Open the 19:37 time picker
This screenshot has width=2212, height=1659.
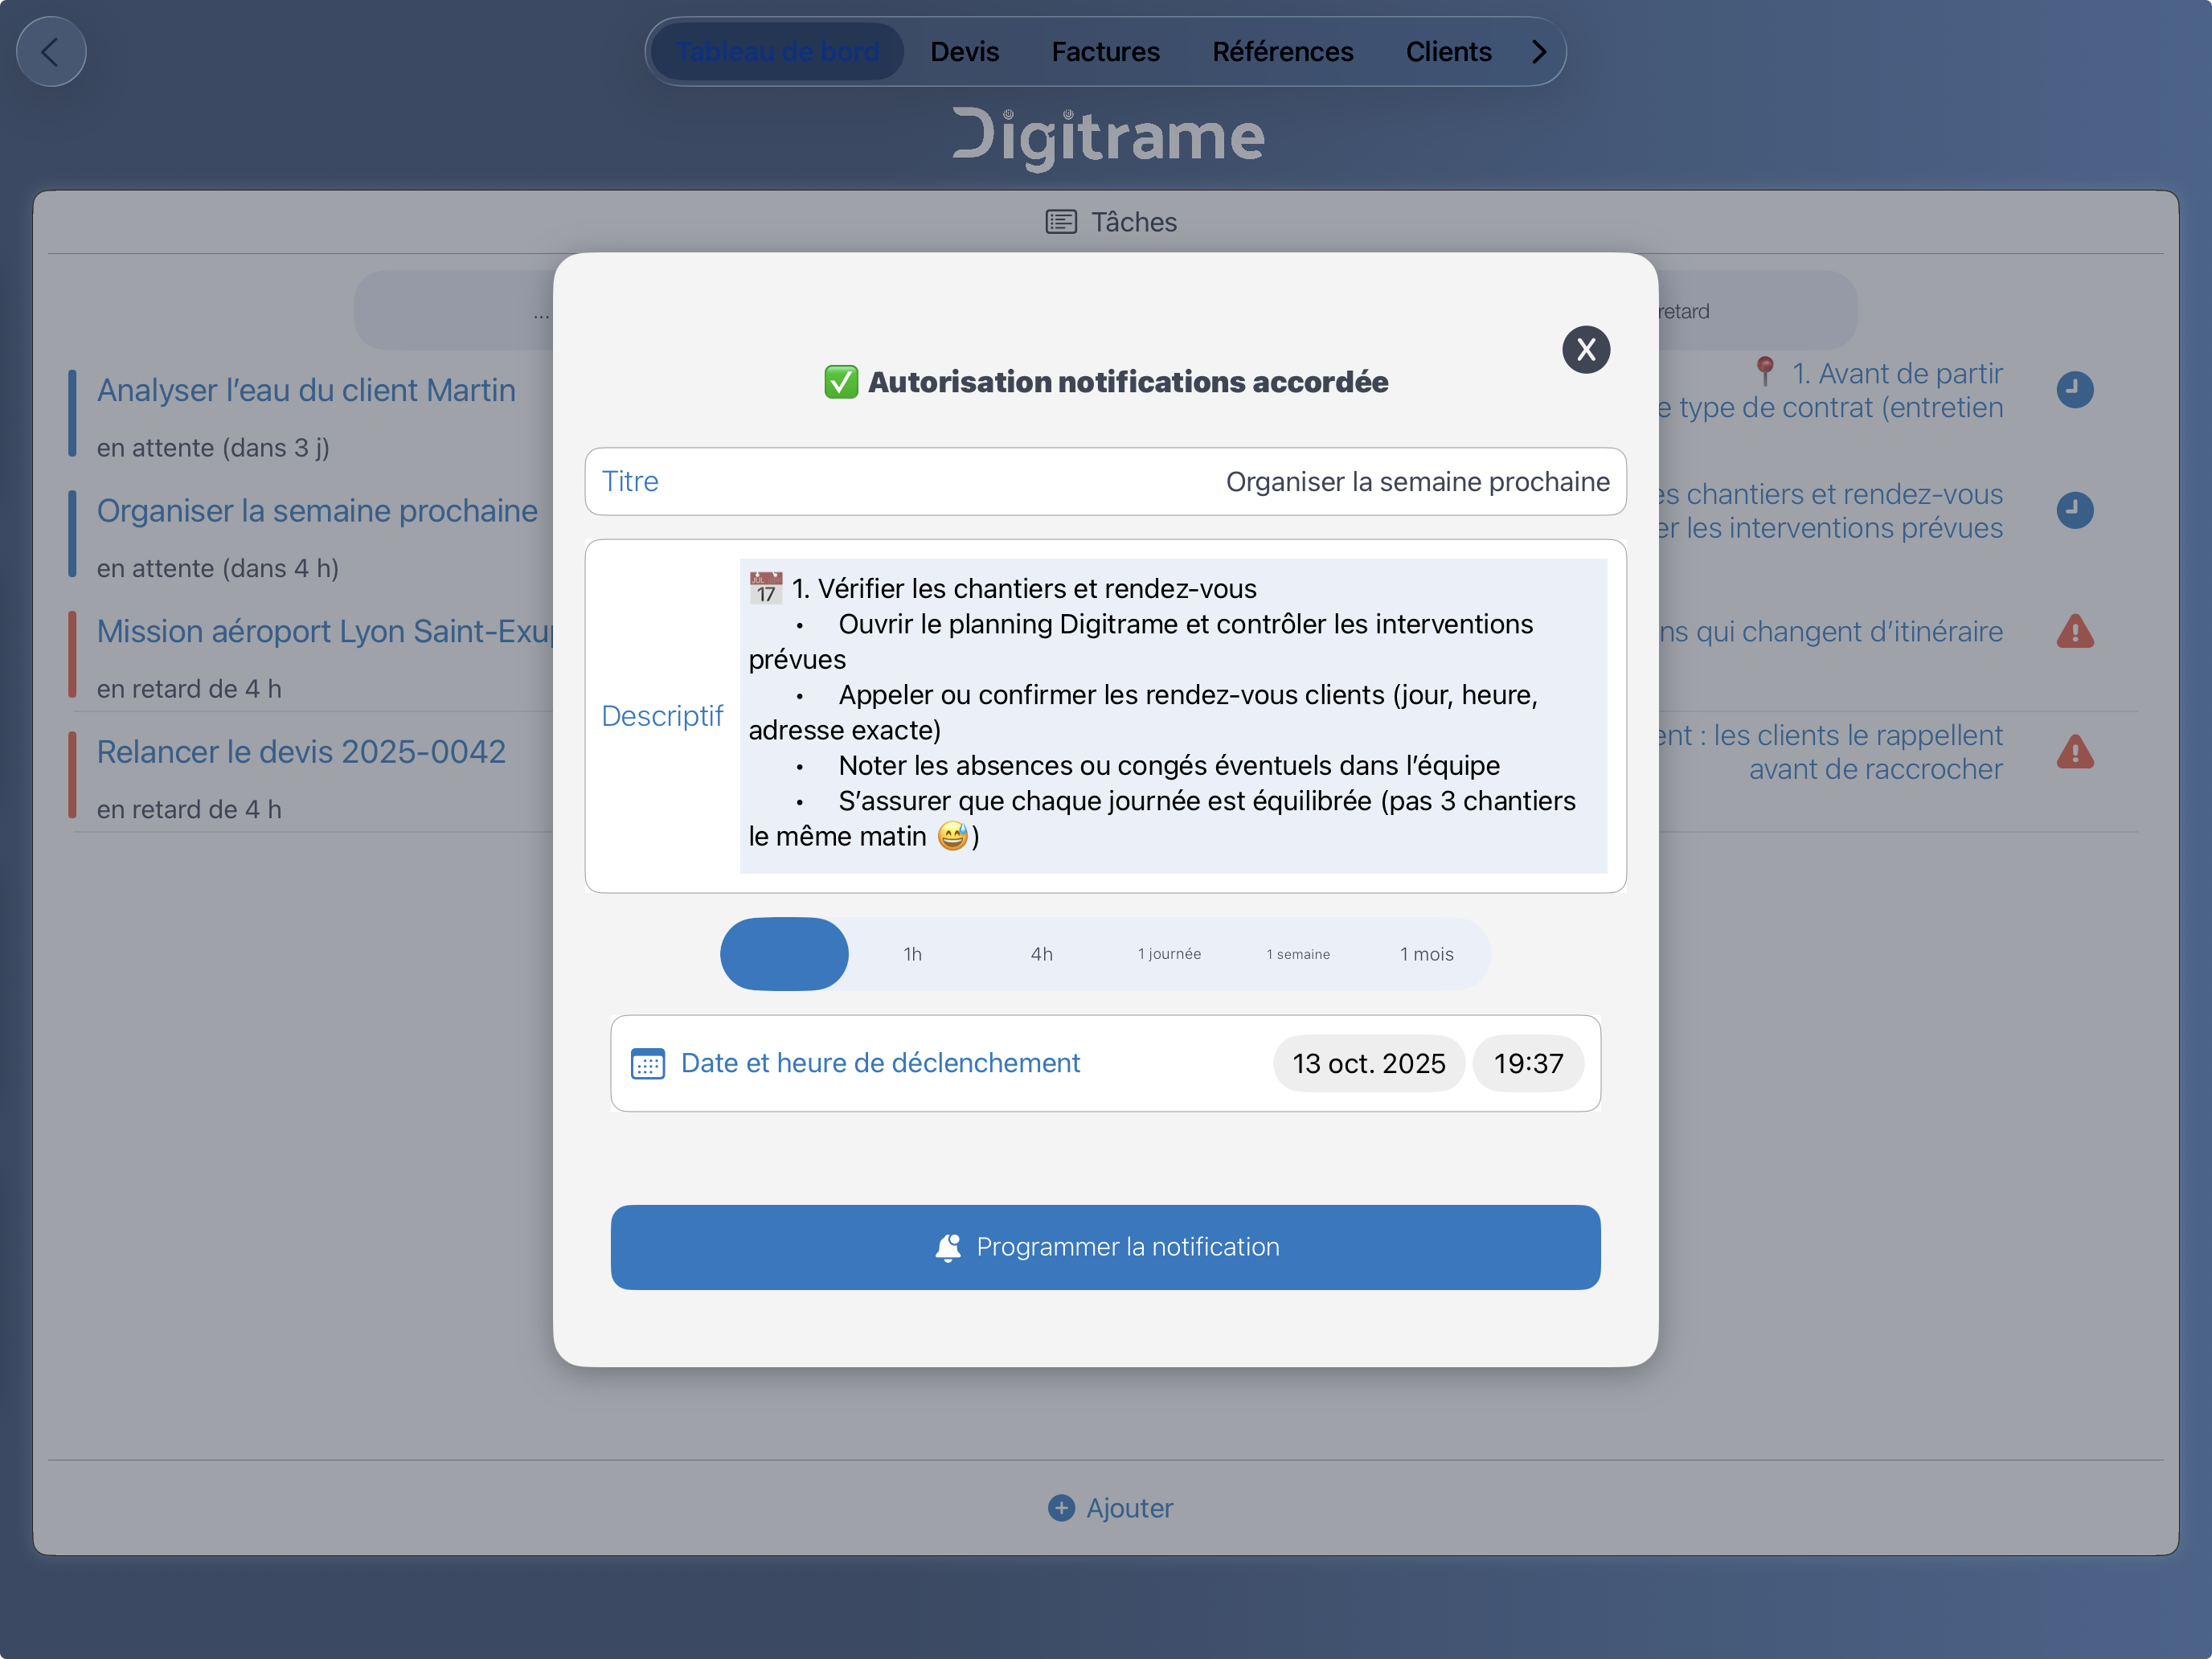point(1527,1064)
